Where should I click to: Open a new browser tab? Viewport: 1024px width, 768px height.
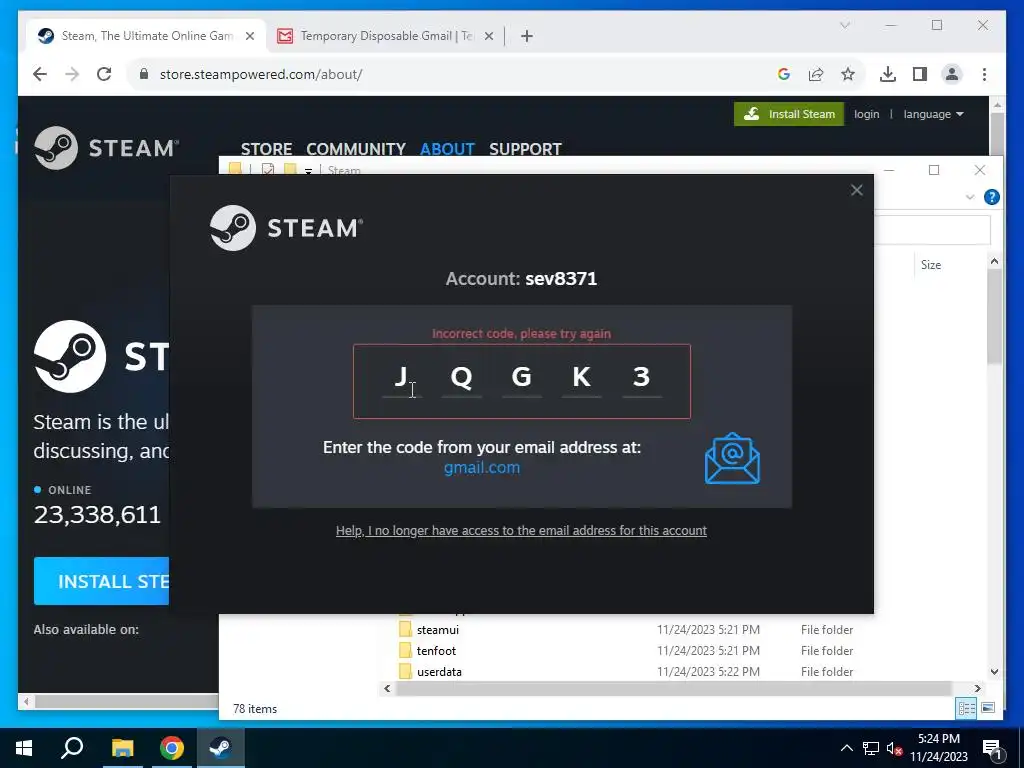tap(526, 36)
